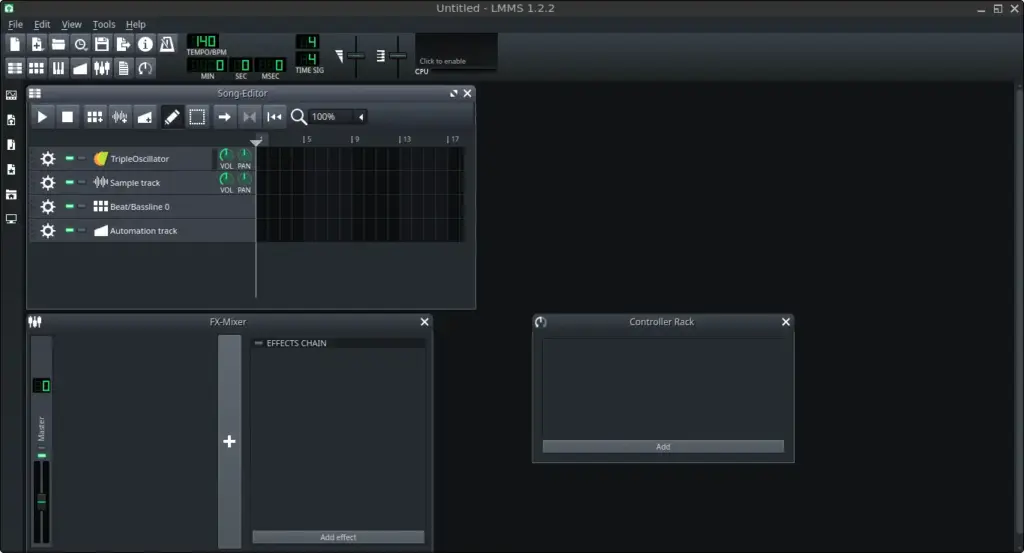The width and height of the screenshot is (1024, 553).
Task: Click Add button in Controller Rack
Action: [x=663, y=447]
